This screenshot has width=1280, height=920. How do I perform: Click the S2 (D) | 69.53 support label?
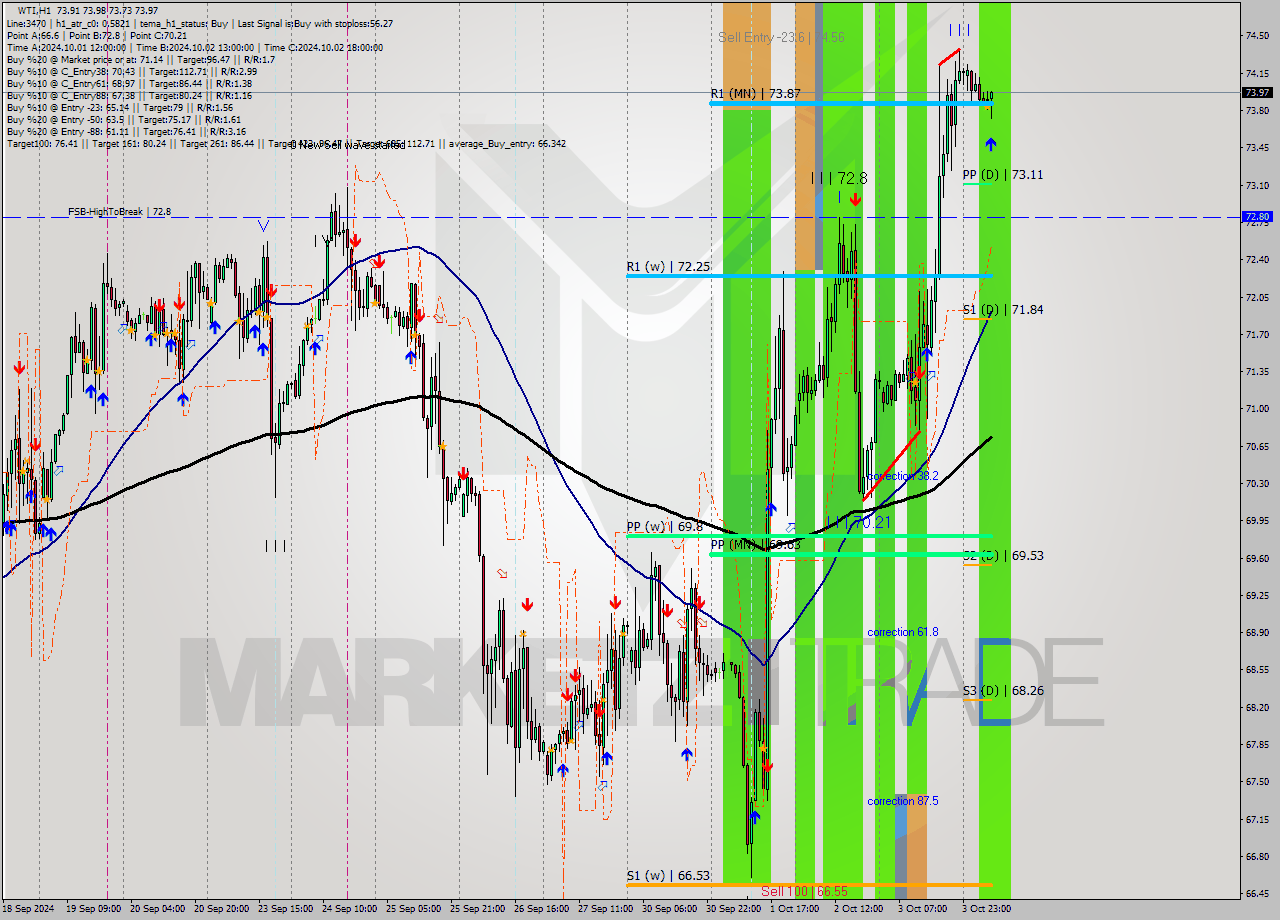click(x=1002, y=554)
